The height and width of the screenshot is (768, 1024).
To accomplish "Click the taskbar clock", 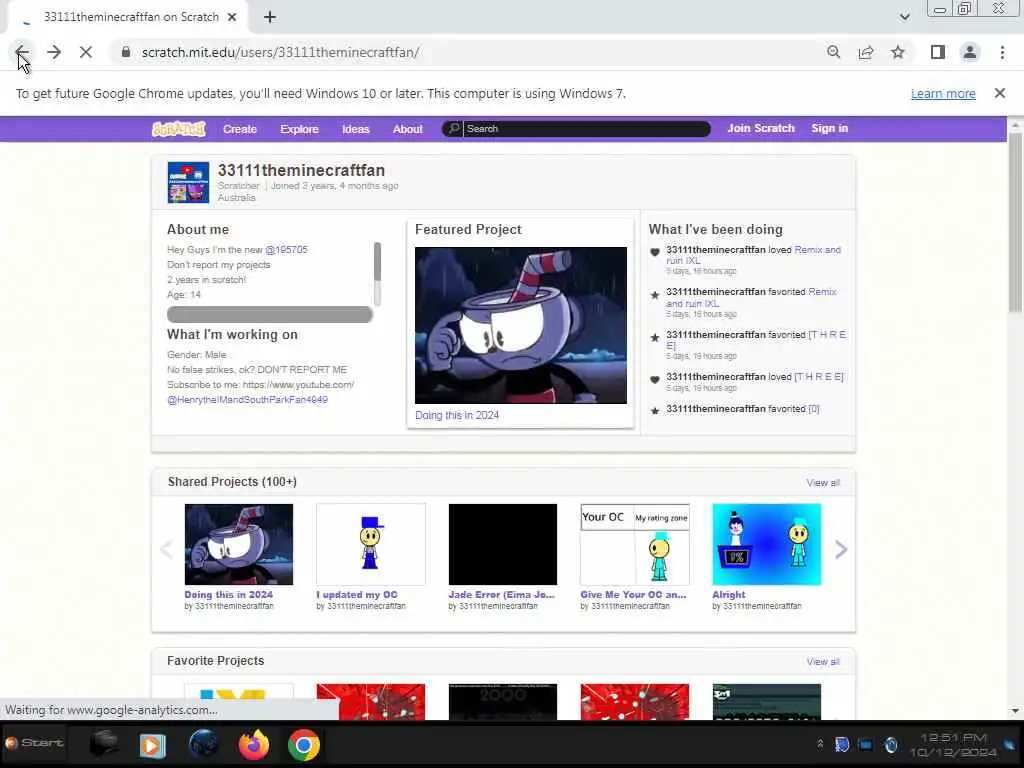I will pyautogui.click(x=953, y=745).
